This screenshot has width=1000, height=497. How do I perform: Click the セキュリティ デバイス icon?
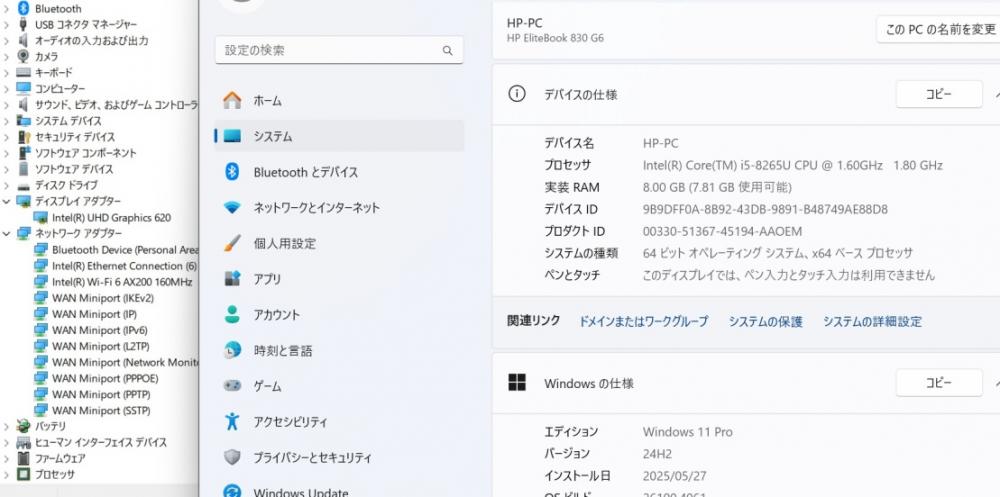tap(24, 137)
